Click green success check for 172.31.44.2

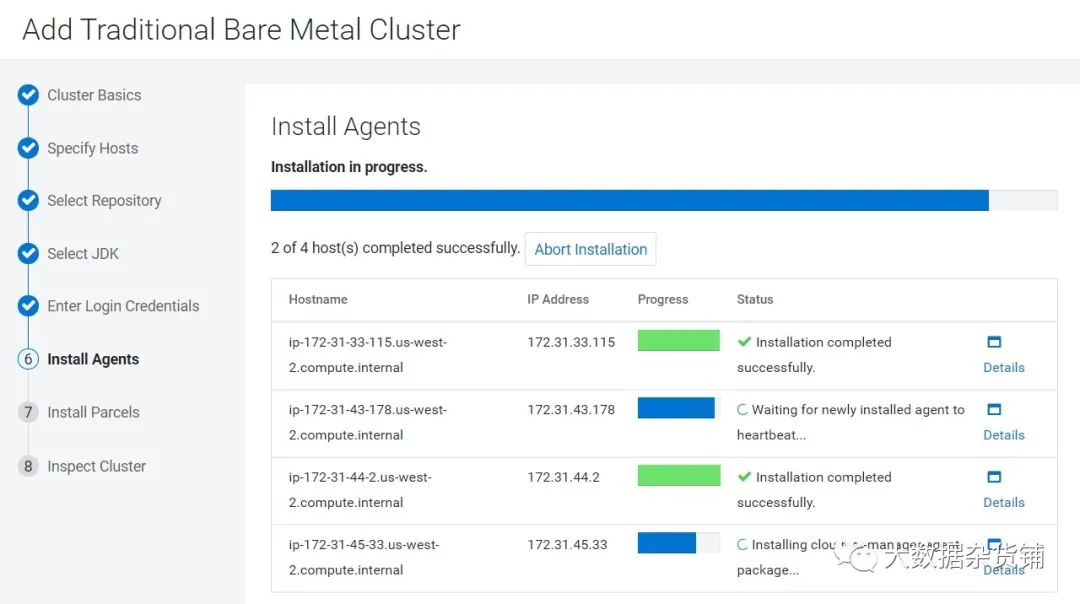[x=744, y=477]
